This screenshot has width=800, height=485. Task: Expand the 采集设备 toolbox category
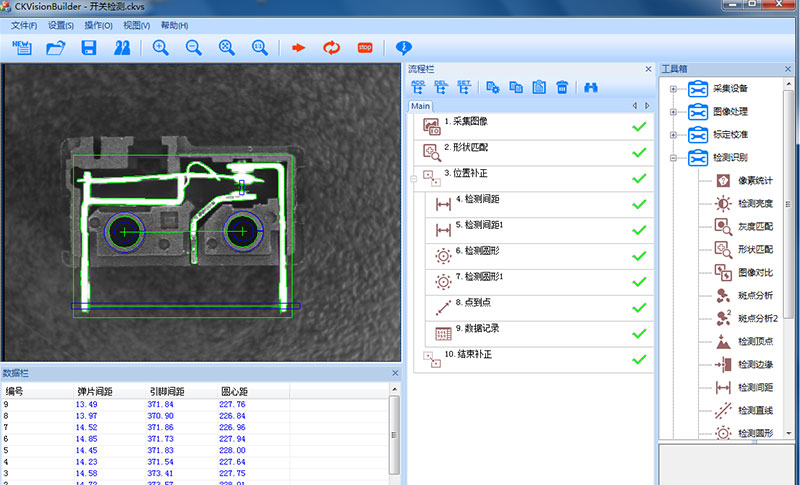pos(674,89)
